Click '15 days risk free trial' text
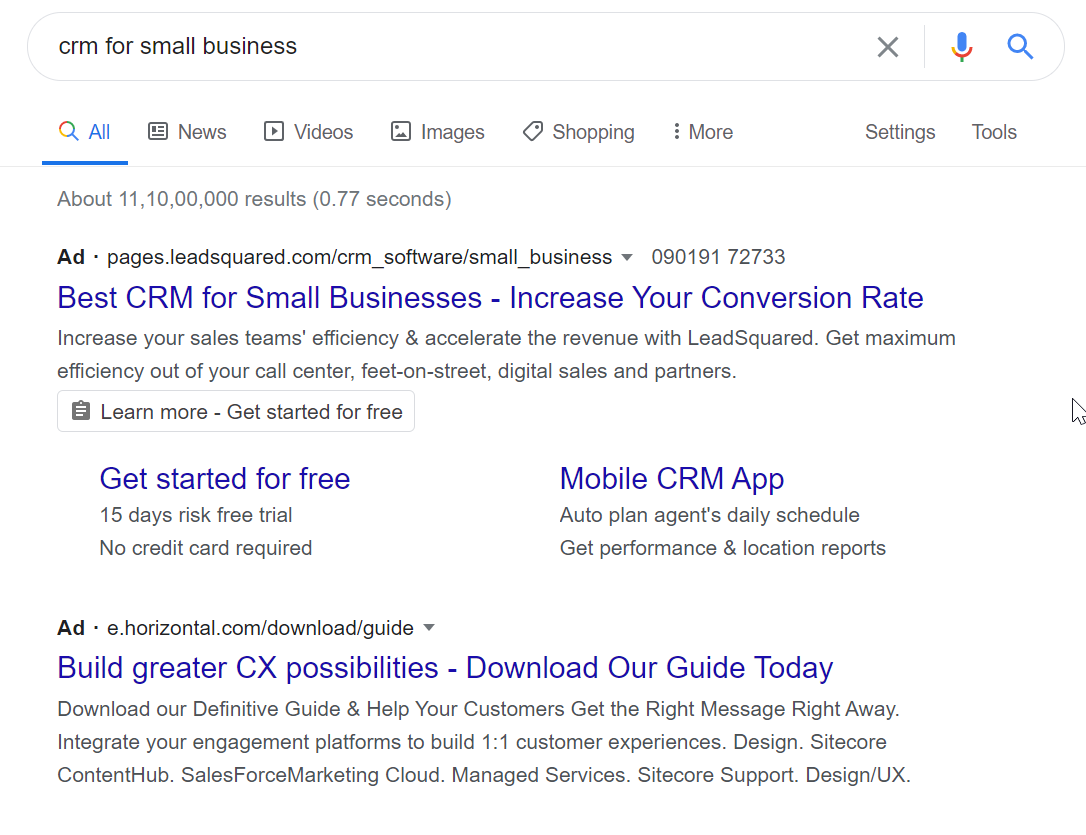1086x835 pixels. point(196,515)
